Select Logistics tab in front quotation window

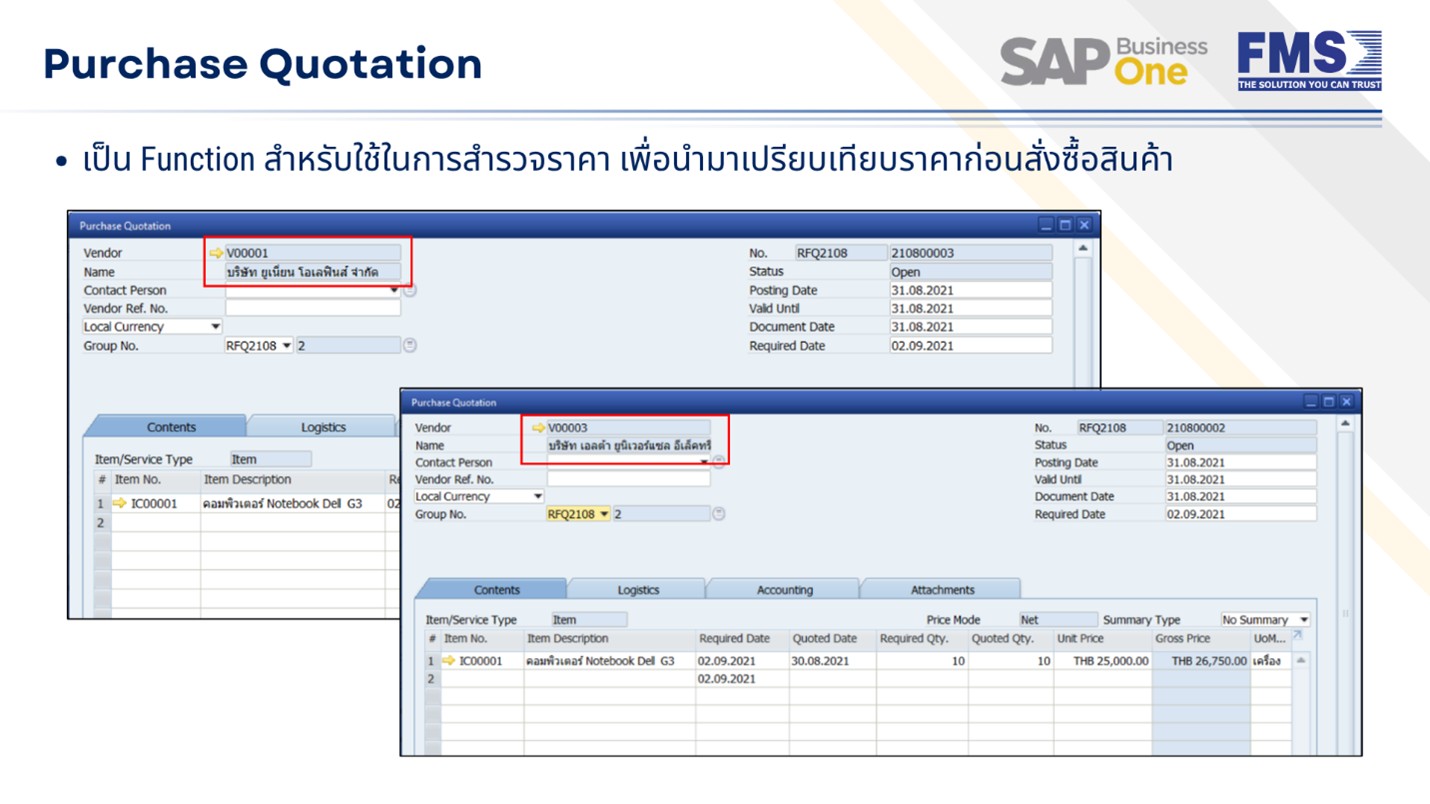pos(638,590)
